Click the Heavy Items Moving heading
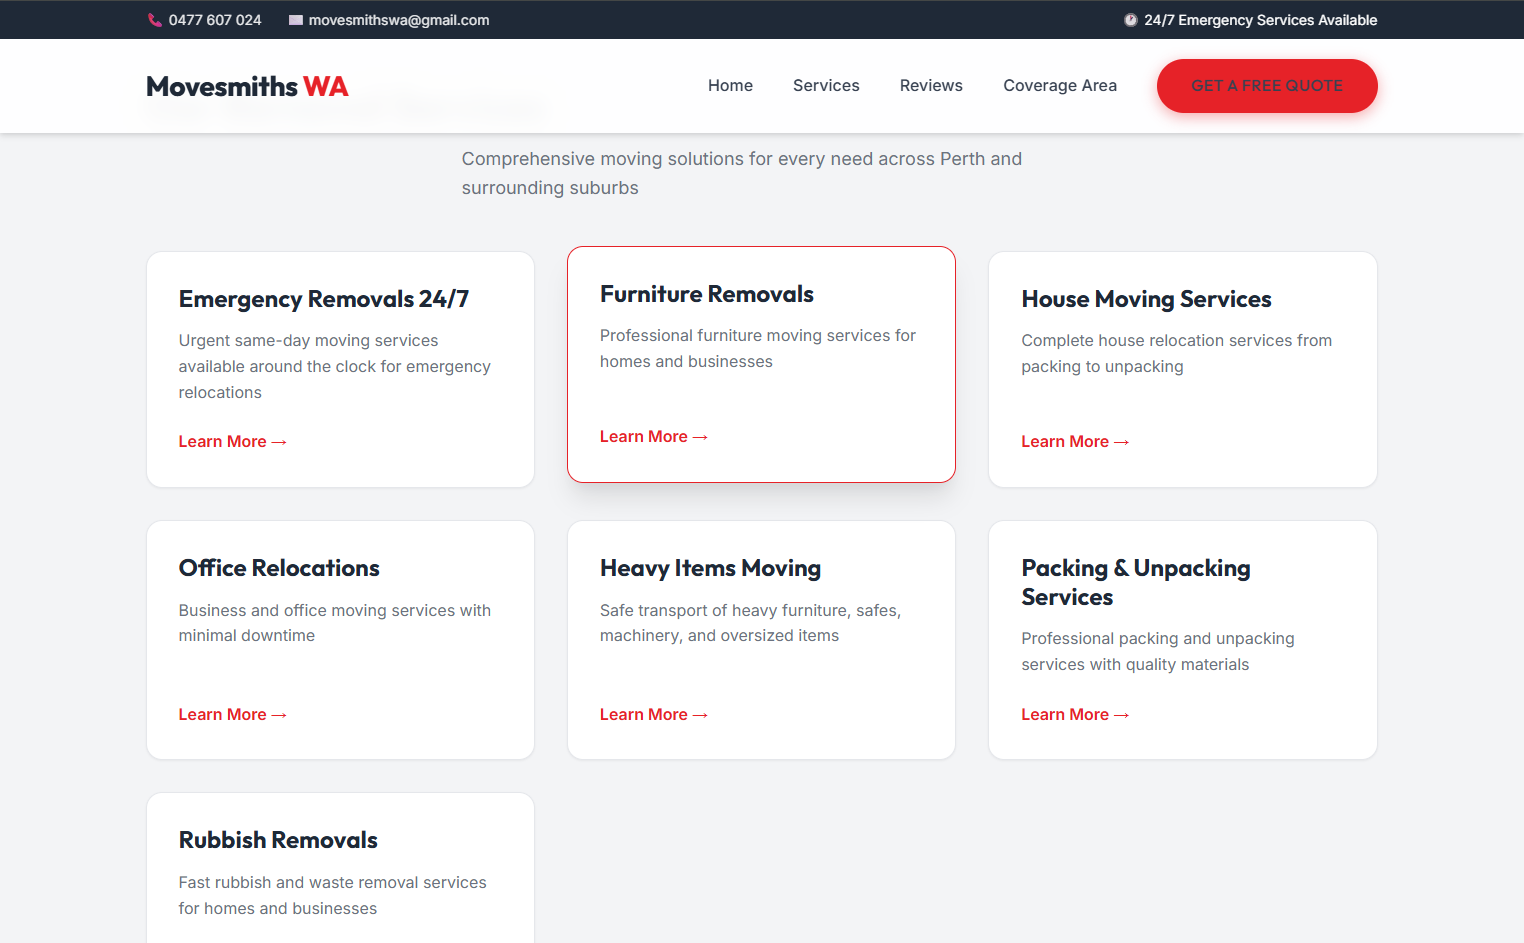Image resolution: width=1524 pixels, height=943 pixels. point(710,568)
